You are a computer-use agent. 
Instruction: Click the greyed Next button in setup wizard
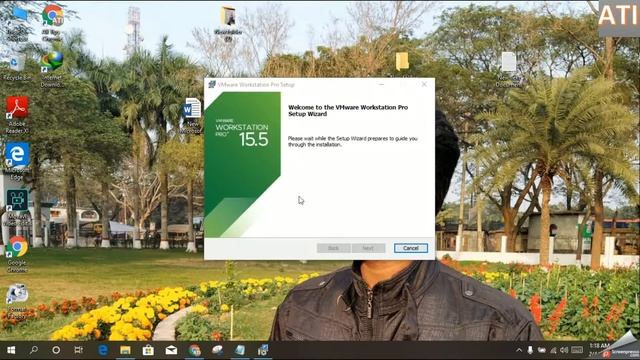(368, 248)
